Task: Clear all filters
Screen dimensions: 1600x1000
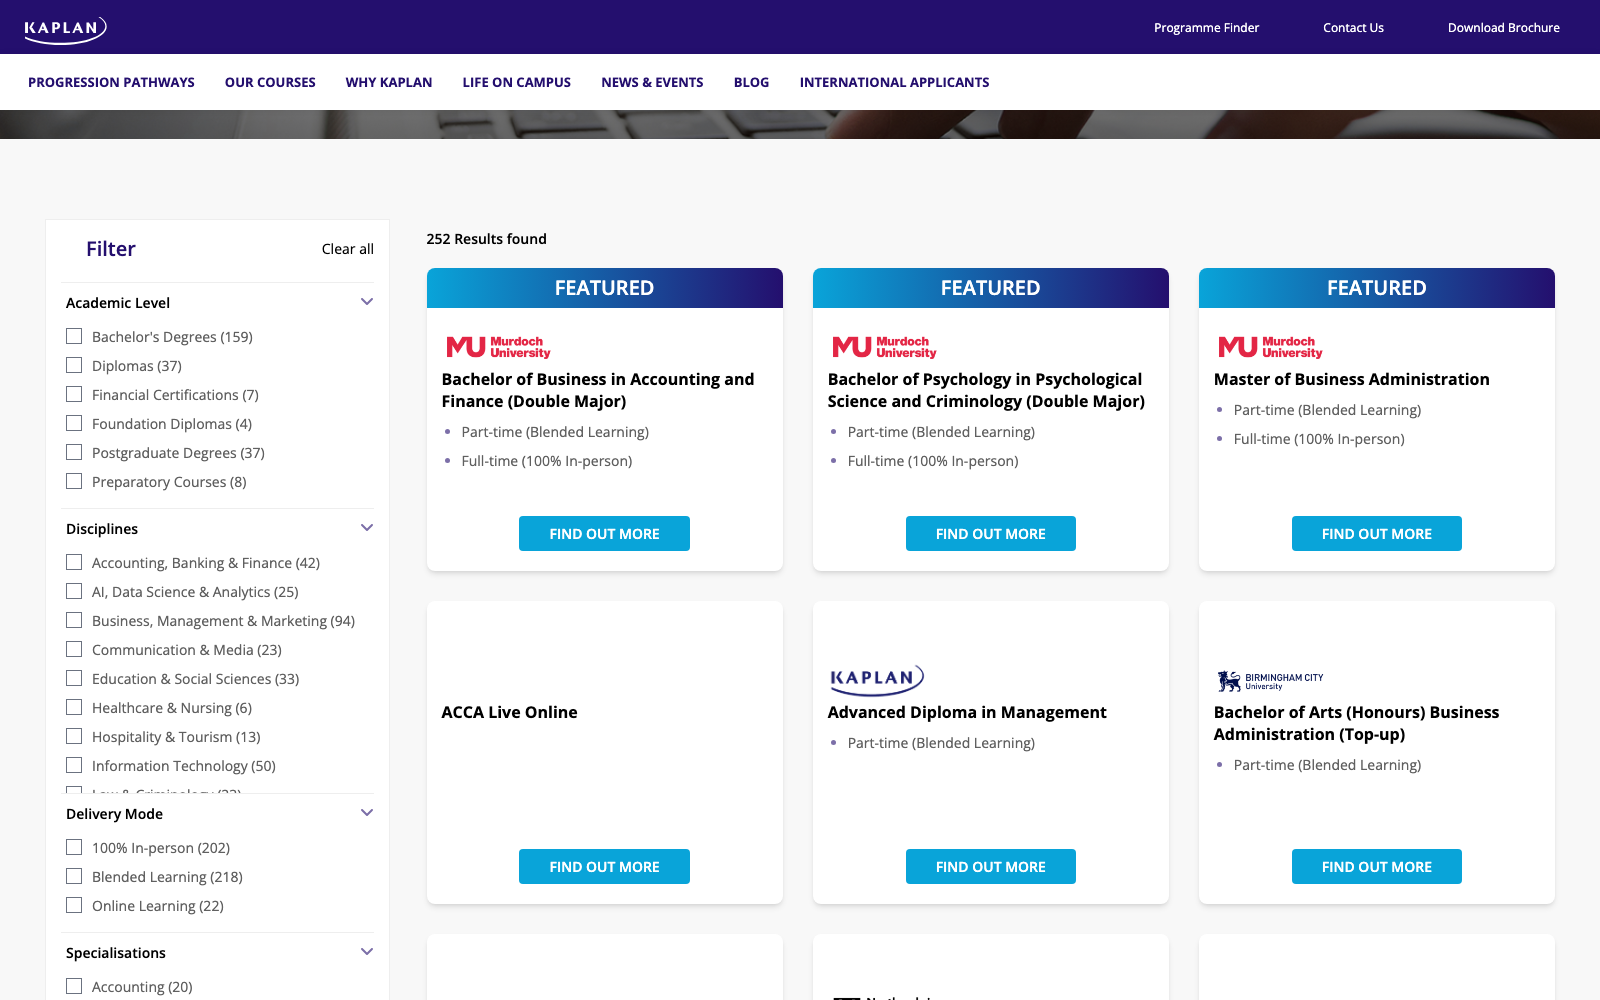Action: pos(348,249)
